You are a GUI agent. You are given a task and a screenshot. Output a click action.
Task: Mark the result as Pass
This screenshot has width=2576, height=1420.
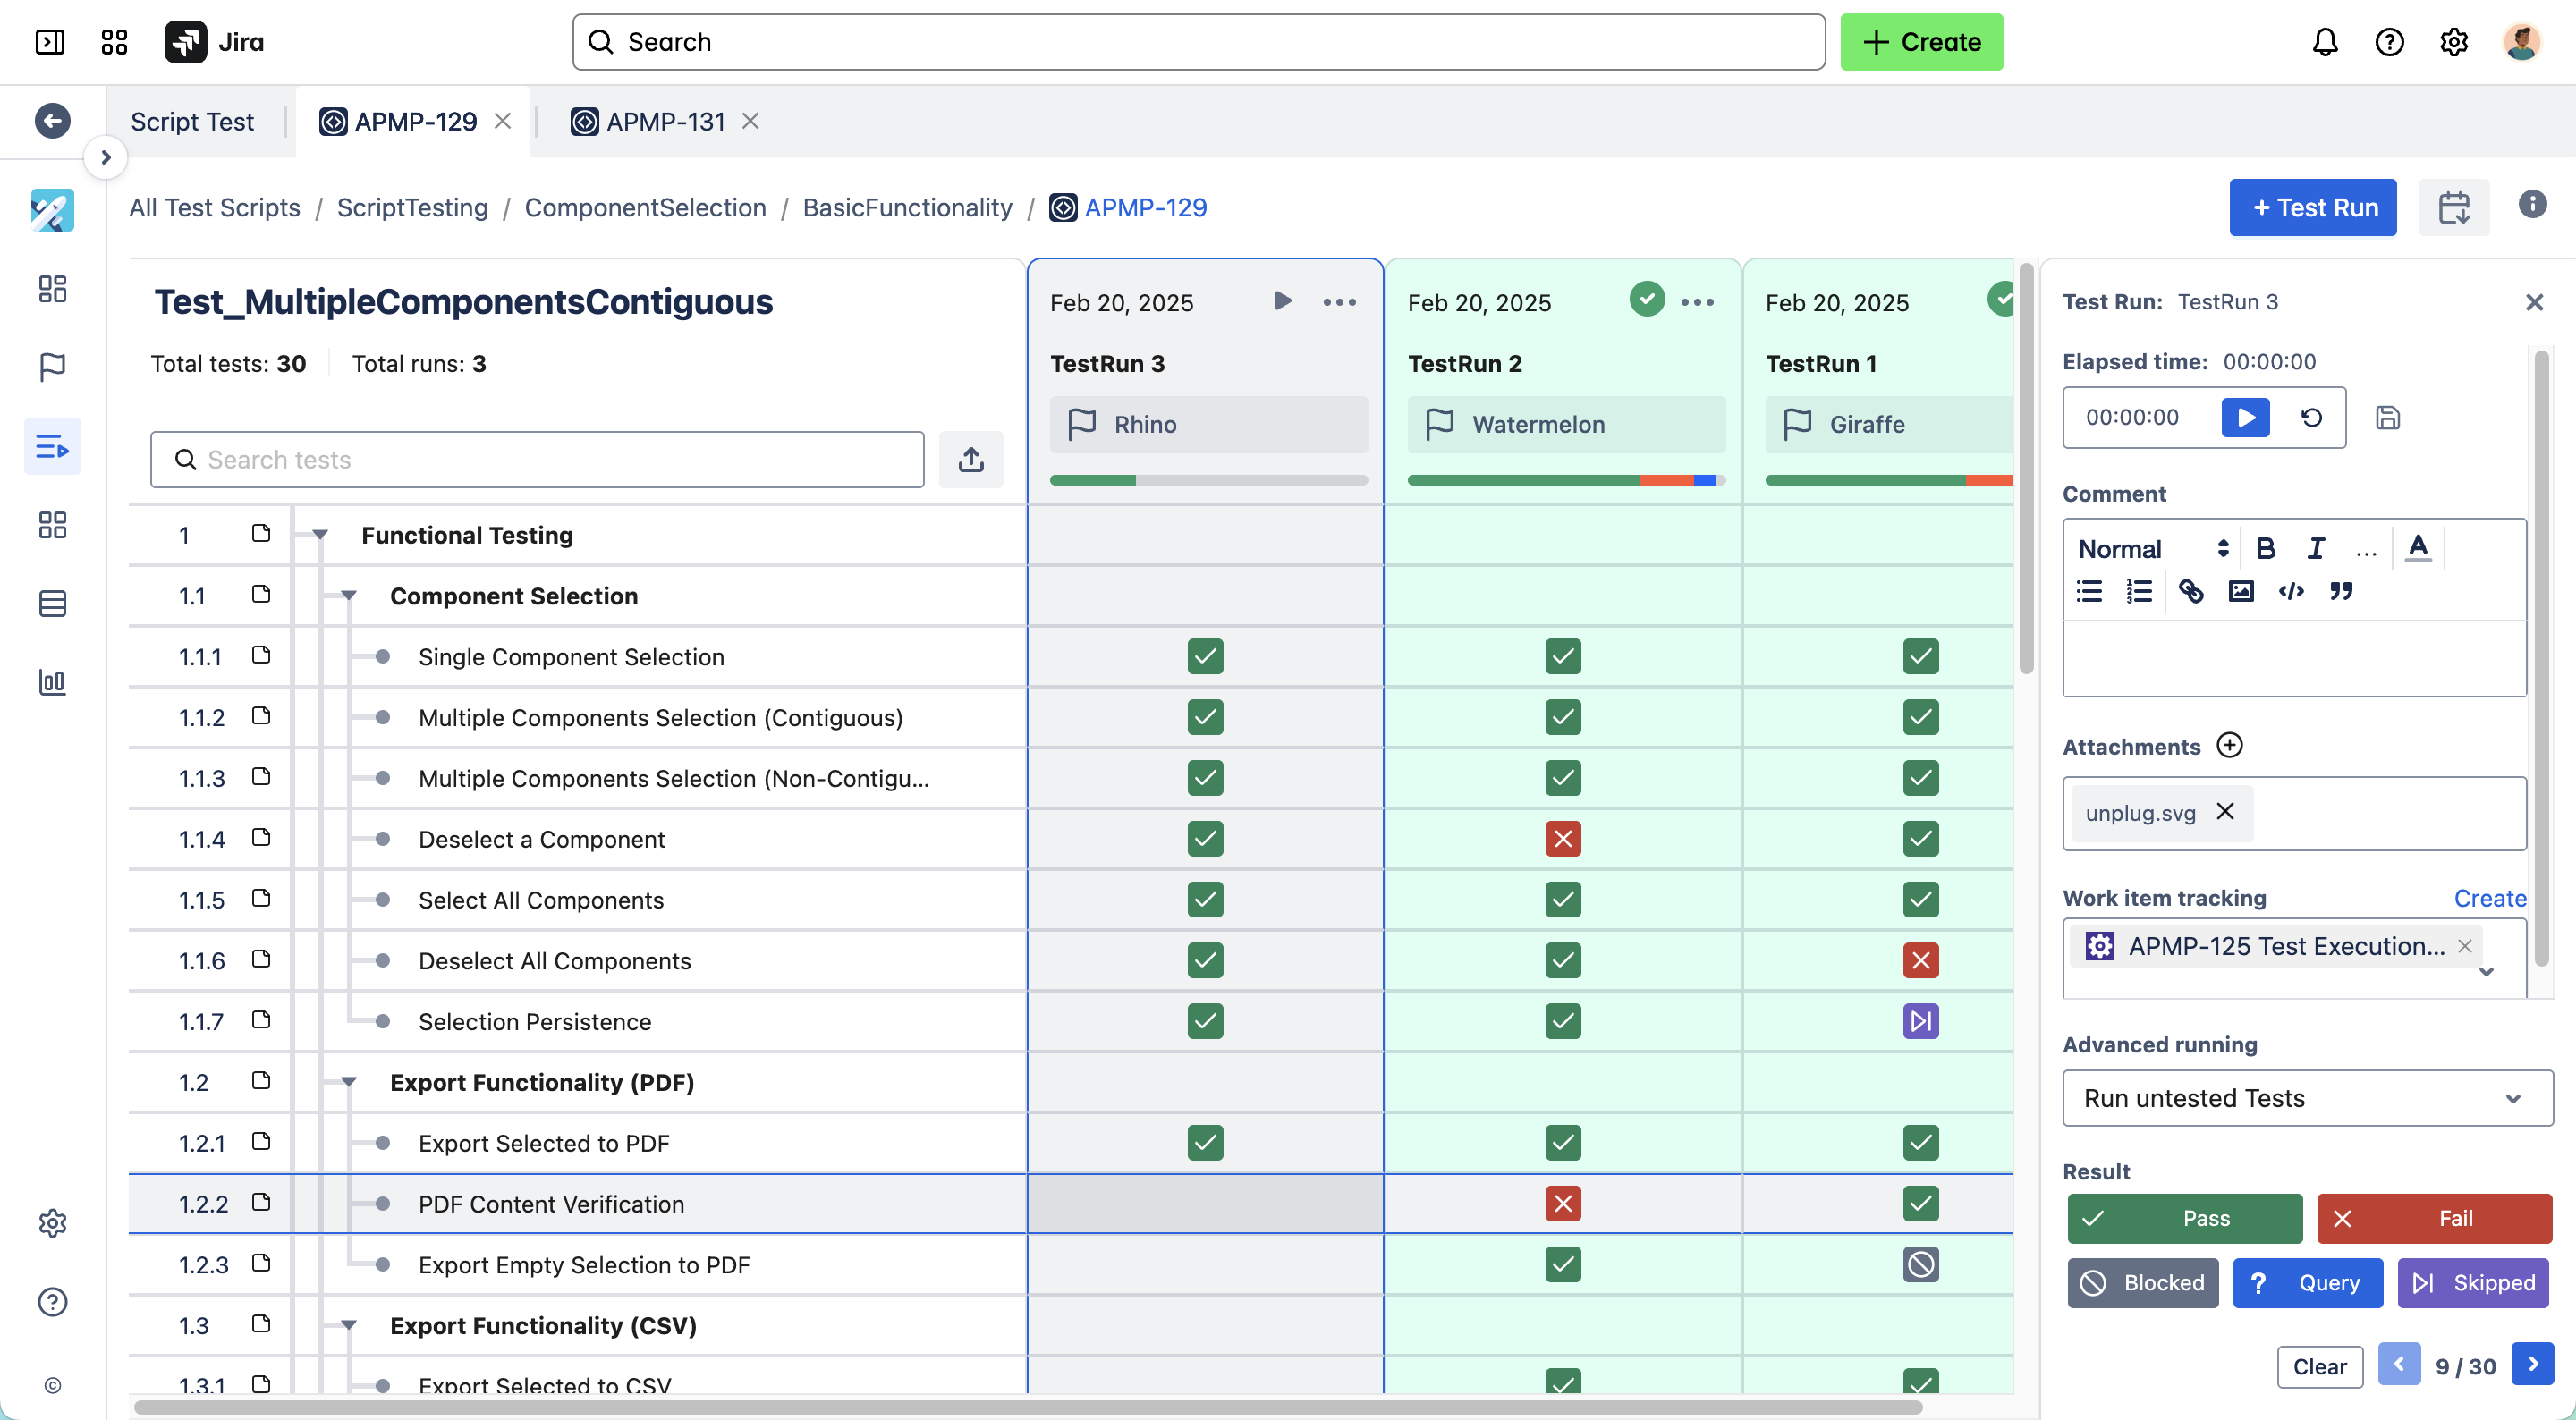click(x=2184, y=1218)
